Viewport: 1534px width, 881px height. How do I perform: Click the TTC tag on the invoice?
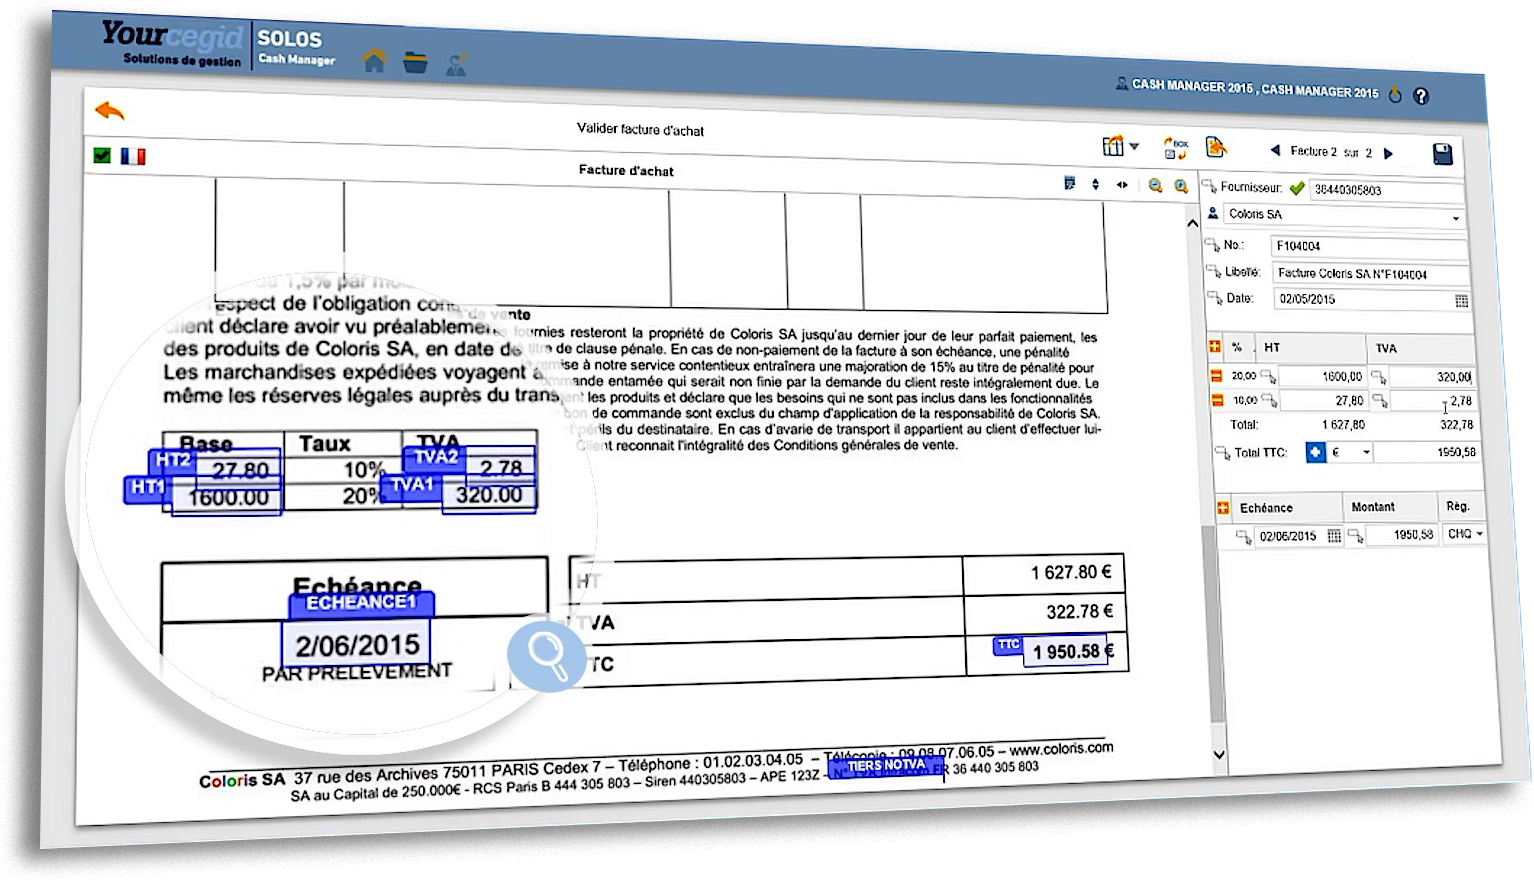pyautogui.click(x=1008, y=645)
